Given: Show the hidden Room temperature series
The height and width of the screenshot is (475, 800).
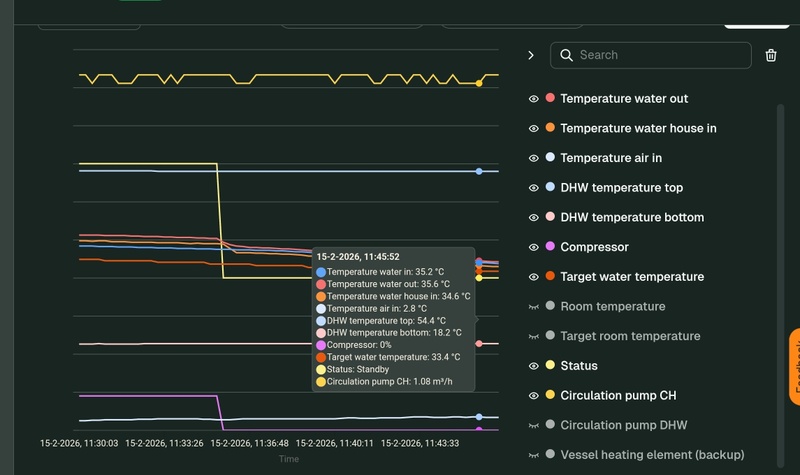Looking at the screenshot, I should pyautogui.click(x=534, y=306).
